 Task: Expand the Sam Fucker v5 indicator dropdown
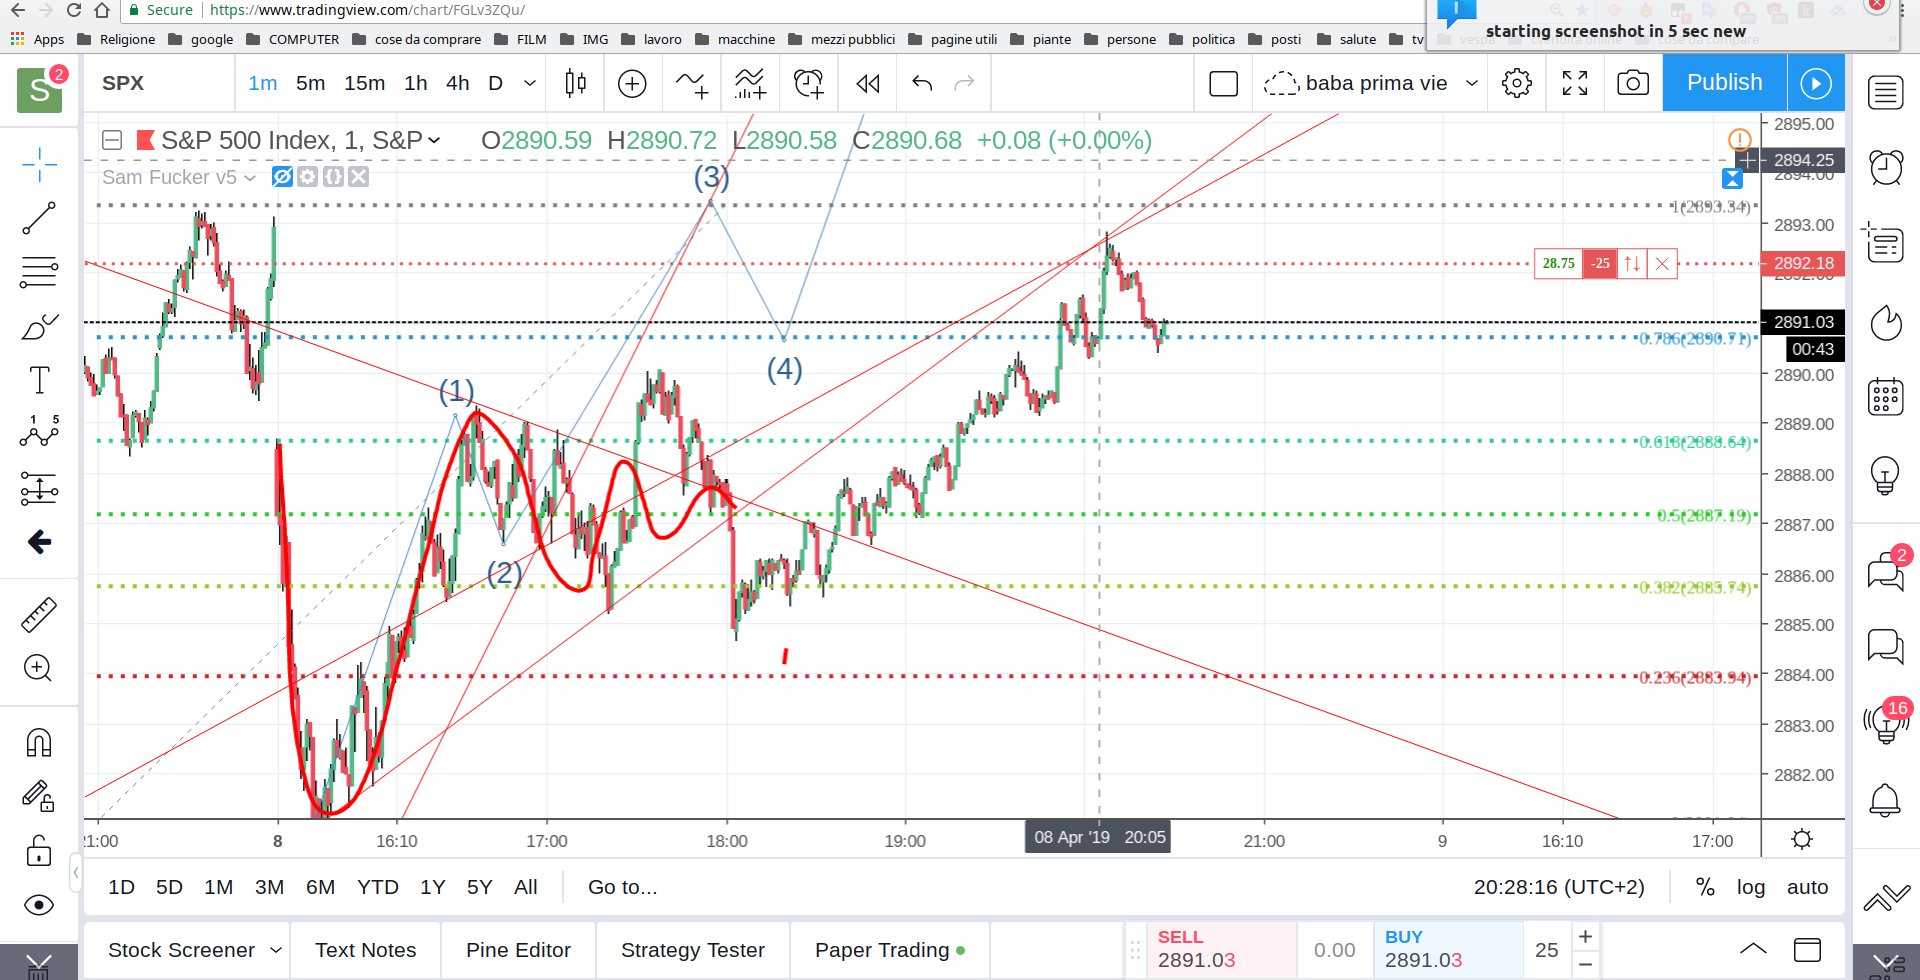coord(250,178)
